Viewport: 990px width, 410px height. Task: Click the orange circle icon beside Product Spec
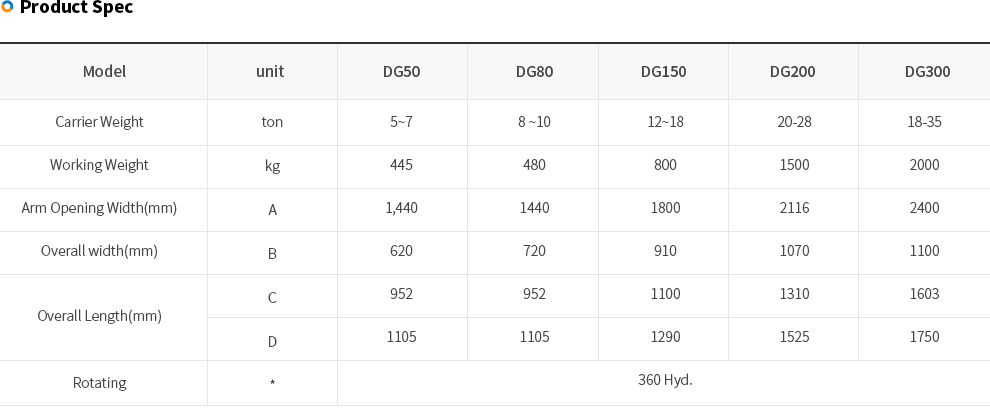(7, 7)
